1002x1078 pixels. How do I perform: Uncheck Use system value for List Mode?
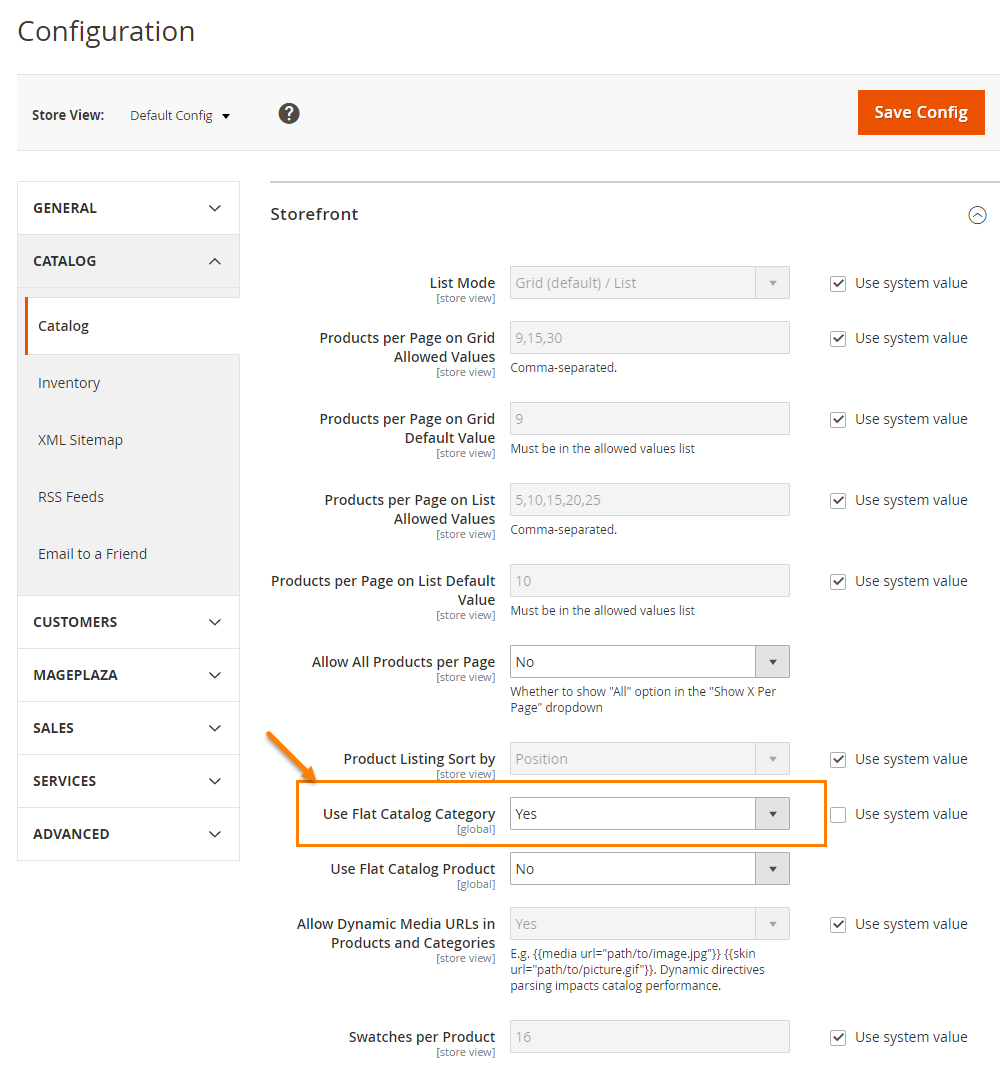pyautogui.click(x=838, y=283)
